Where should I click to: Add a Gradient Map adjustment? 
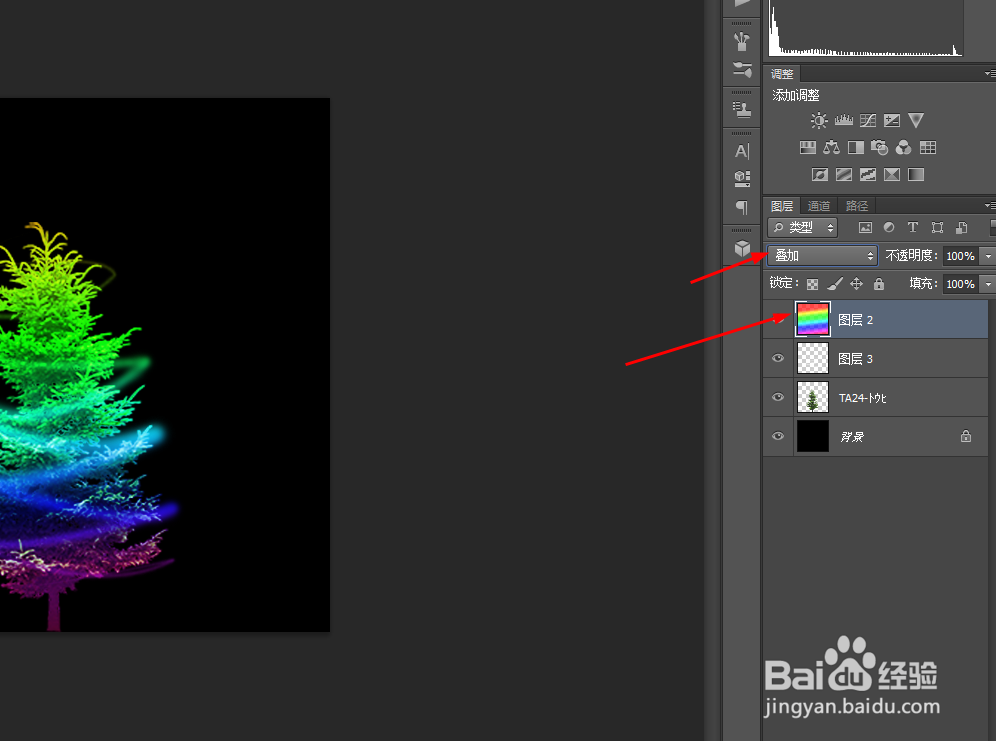pyautogui.click(x=916, y=175)
